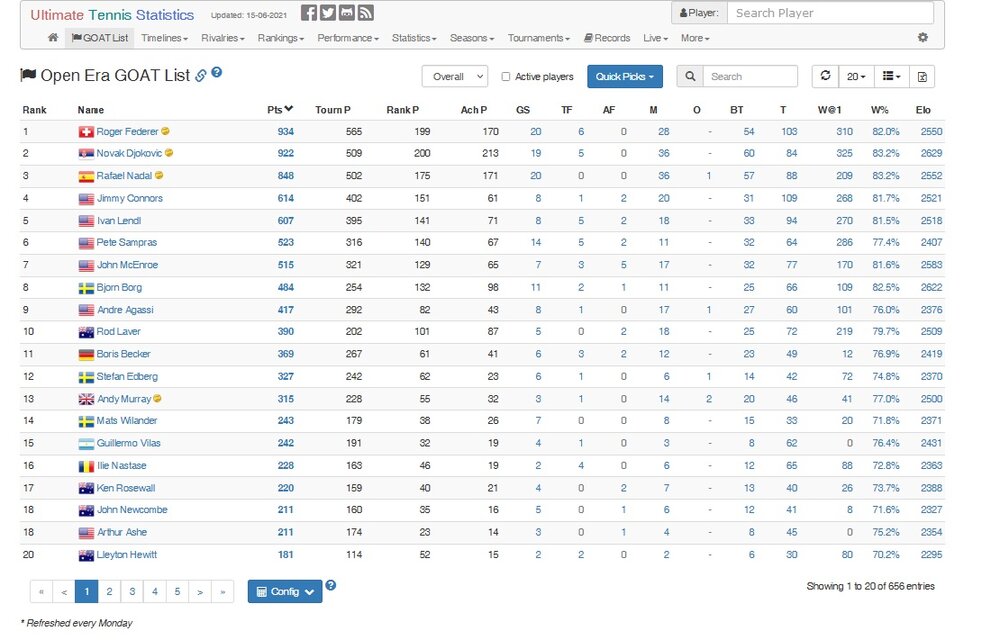Click the Swiss flag beside Roger Federer

click(x=86, y=132)
